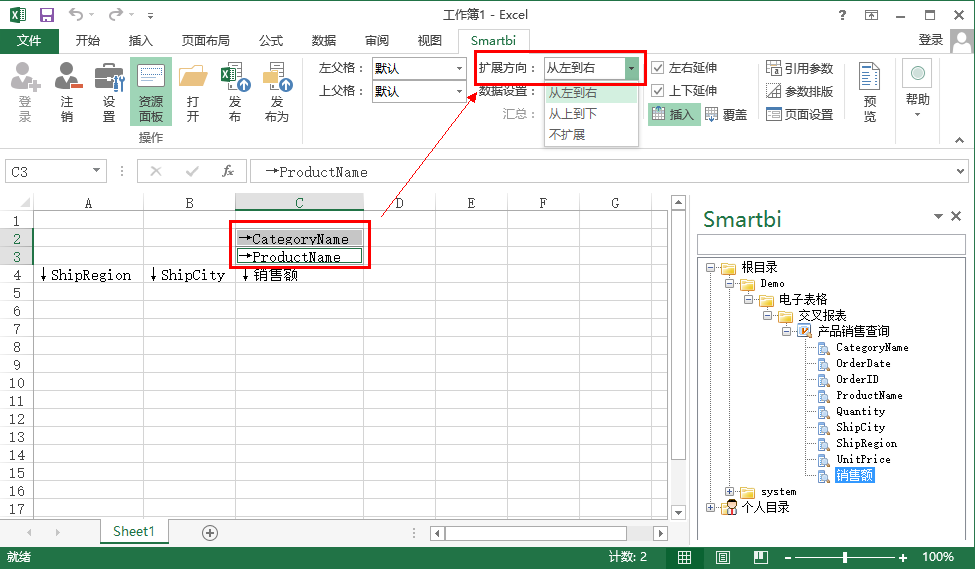The width and height of the screenshot is (975, 569).
Task: Click cell containing ShipRegion
Action: (x=88, y=275)
